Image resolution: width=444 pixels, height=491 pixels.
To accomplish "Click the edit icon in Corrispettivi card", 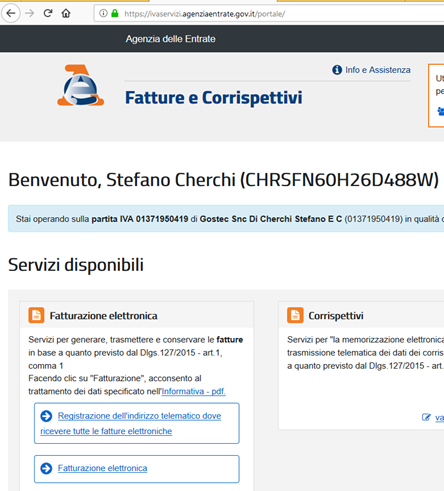I will click(x=426, y=417).
